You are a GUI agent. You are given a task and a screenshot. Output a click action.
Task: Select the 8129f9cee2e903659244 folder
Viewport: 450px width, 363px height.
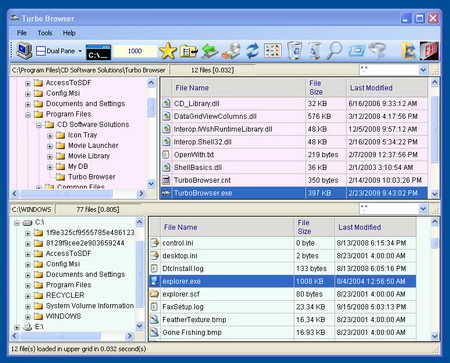click(x=85, y=243)
